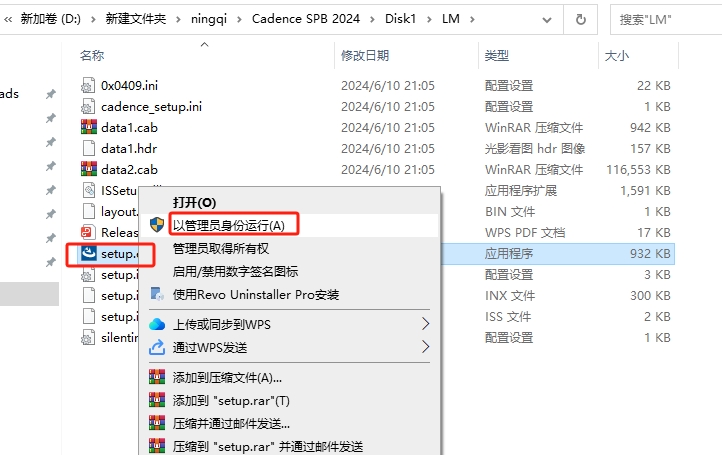This screenshot has width=722, height=455.
Task: Go to Cadence SPB 2024 breadcrumb
Action: tap(306, 19)
